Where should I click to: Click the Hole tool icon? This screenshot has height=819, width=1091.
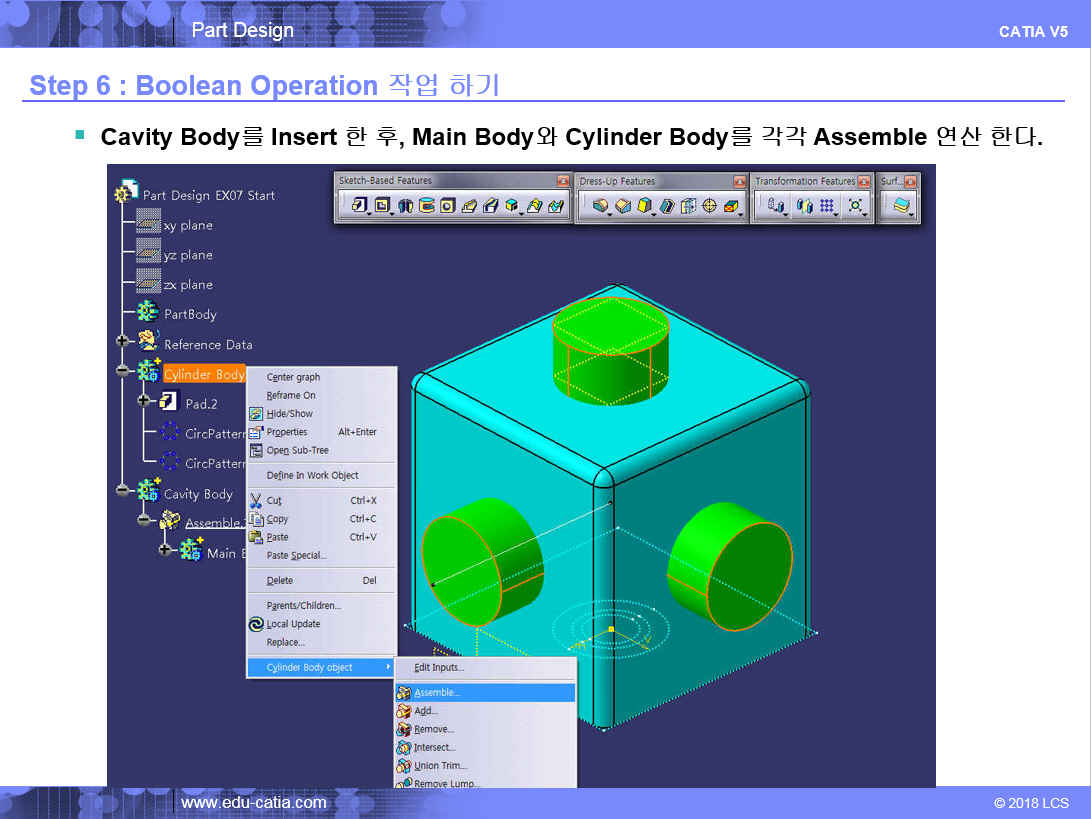tap(447, 206)
